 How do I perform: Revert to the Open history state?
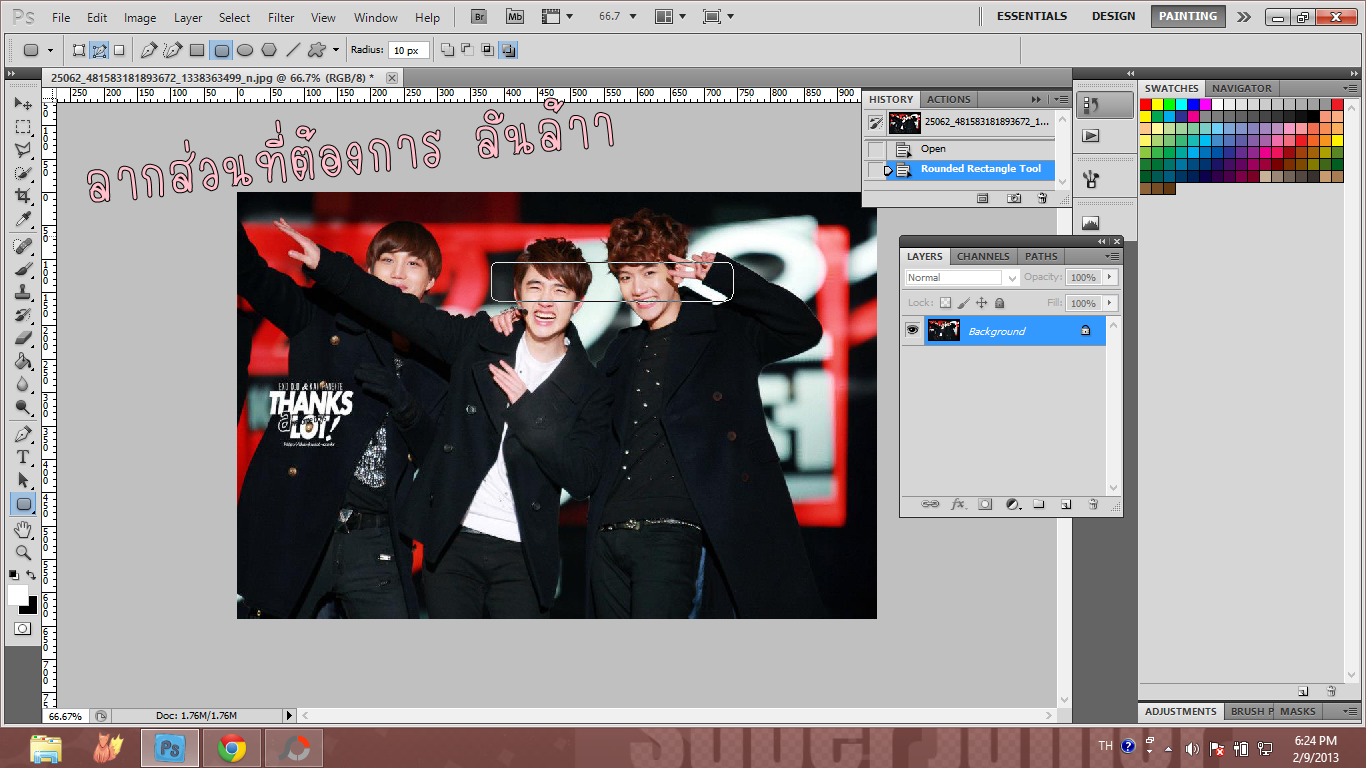click(x=933, y=149)
